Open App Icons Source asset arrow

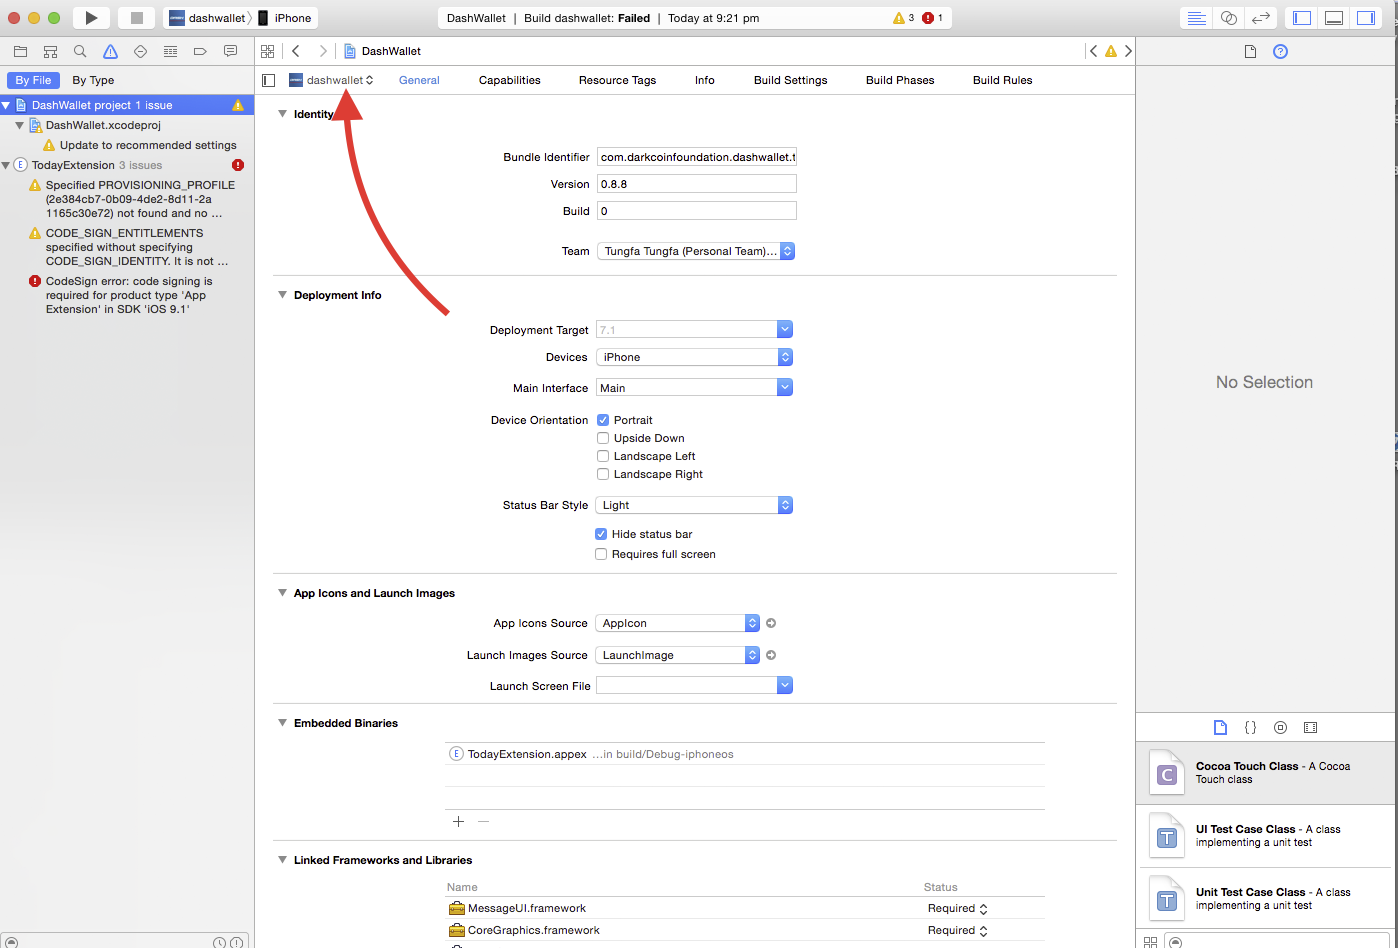click(x=771, y=623)
